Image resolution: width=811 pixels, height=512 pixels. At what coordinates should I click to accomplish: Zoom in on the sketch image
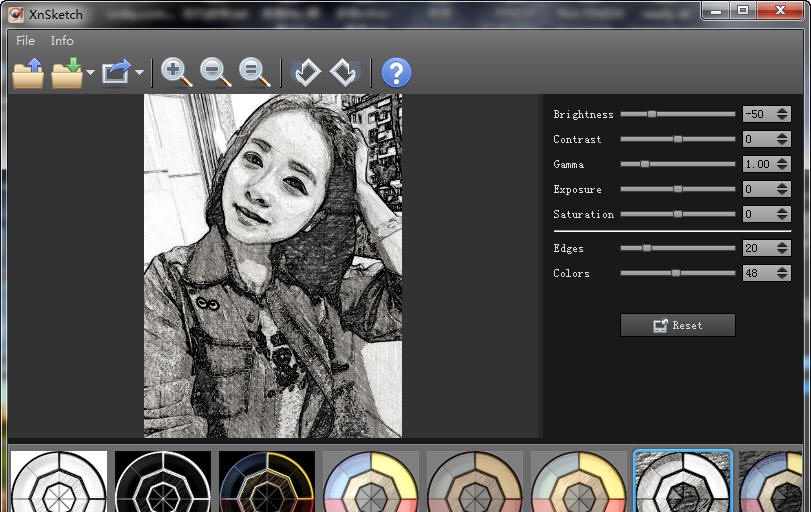point(176,73)
